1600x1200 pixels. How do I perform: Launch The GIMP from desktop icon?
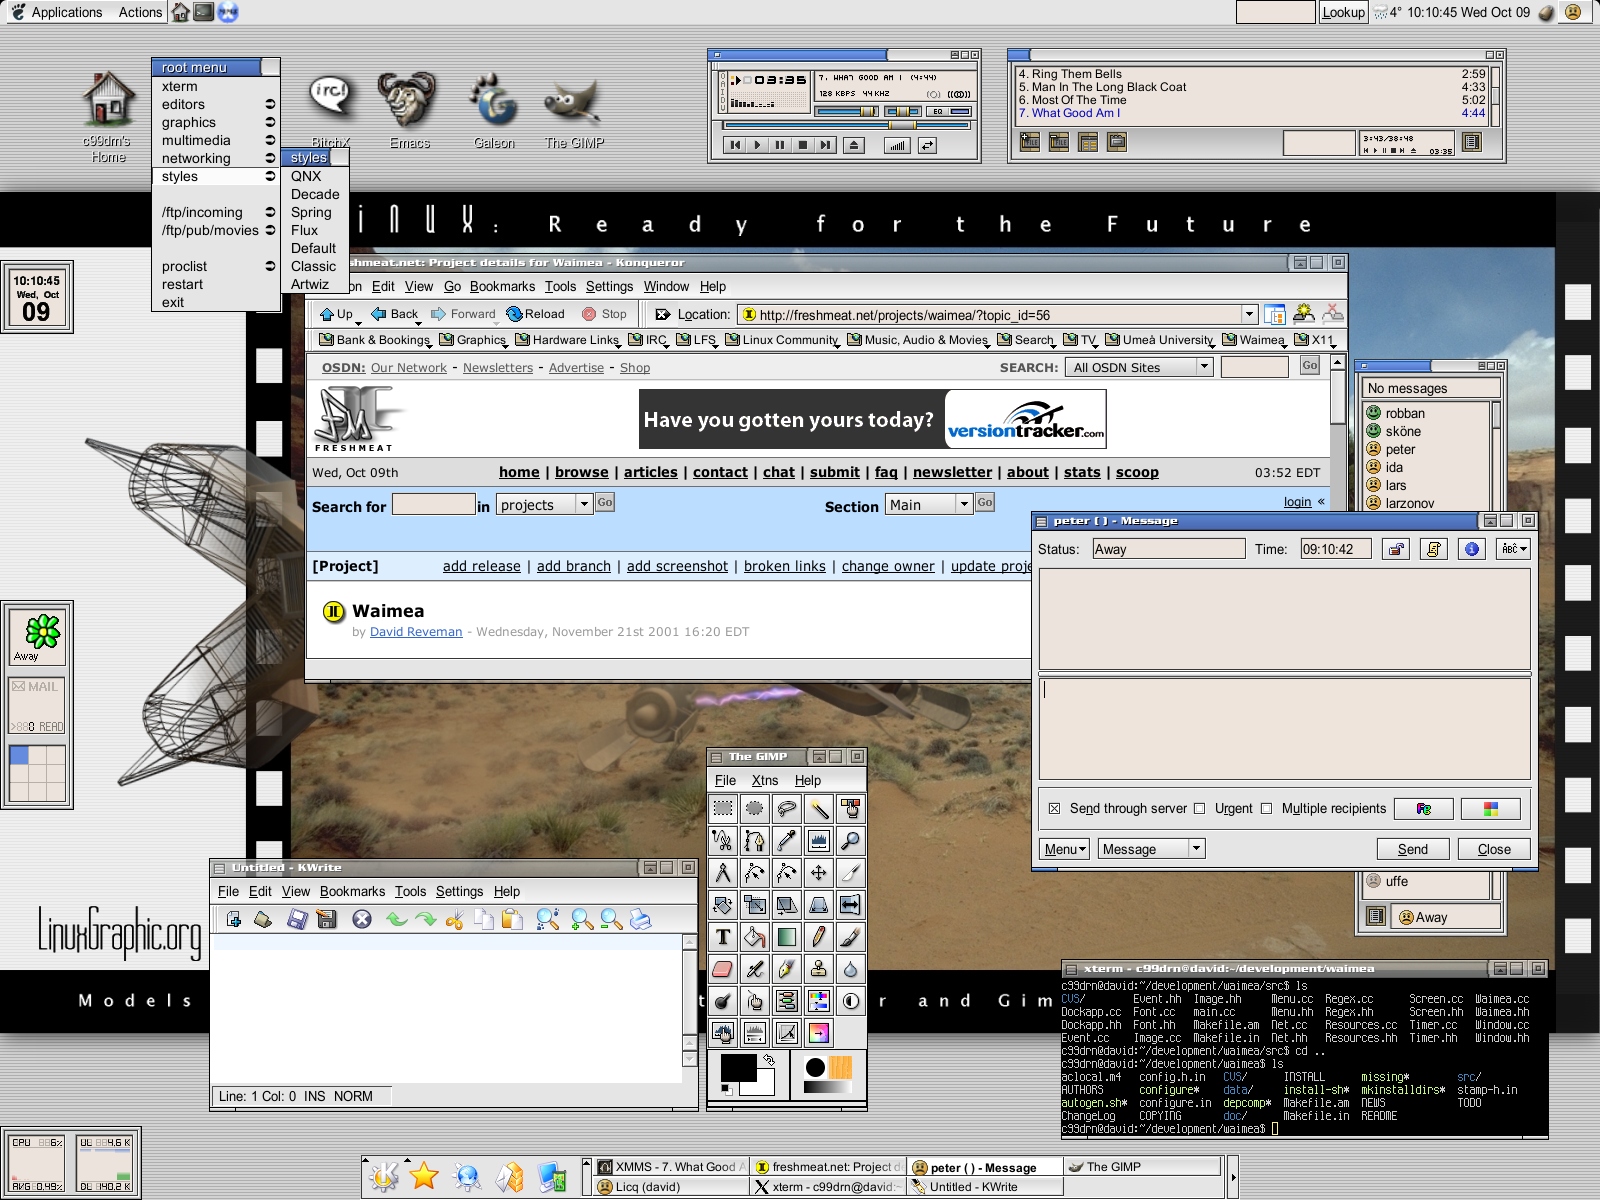tap(574, 110)
